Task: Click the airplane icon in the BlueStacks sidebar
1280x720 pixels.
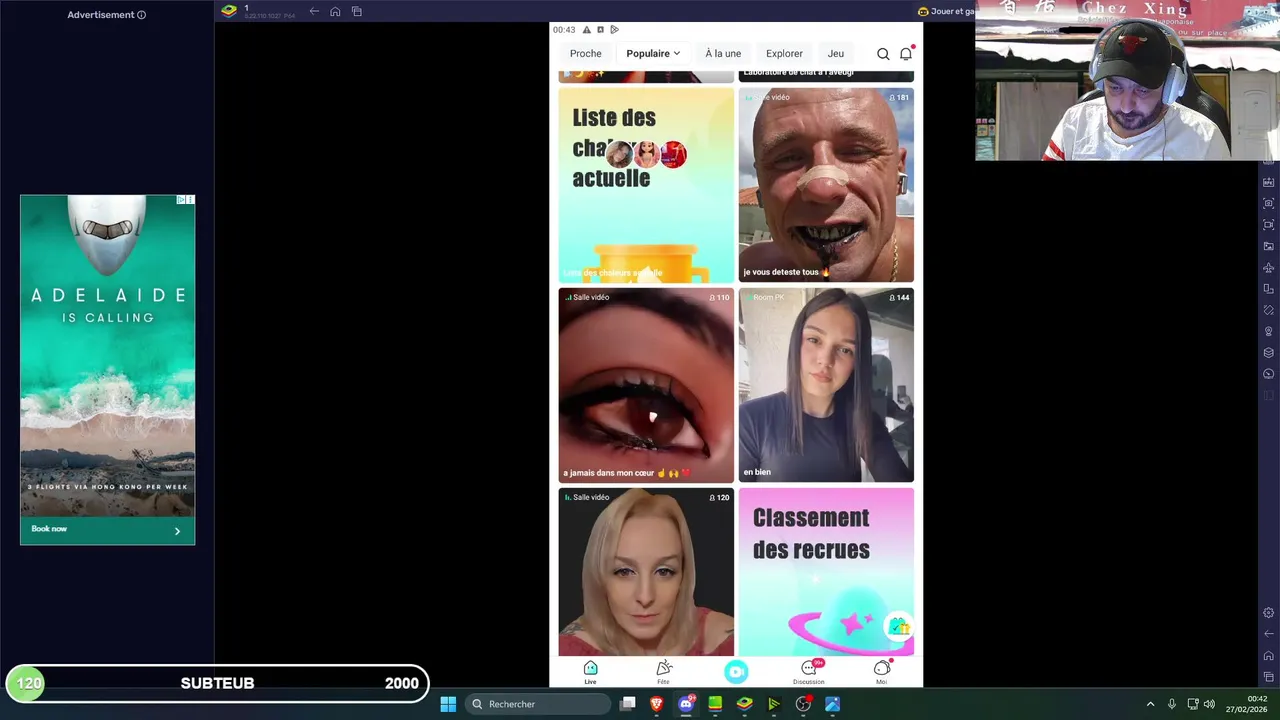Action: coord(1269,268)
